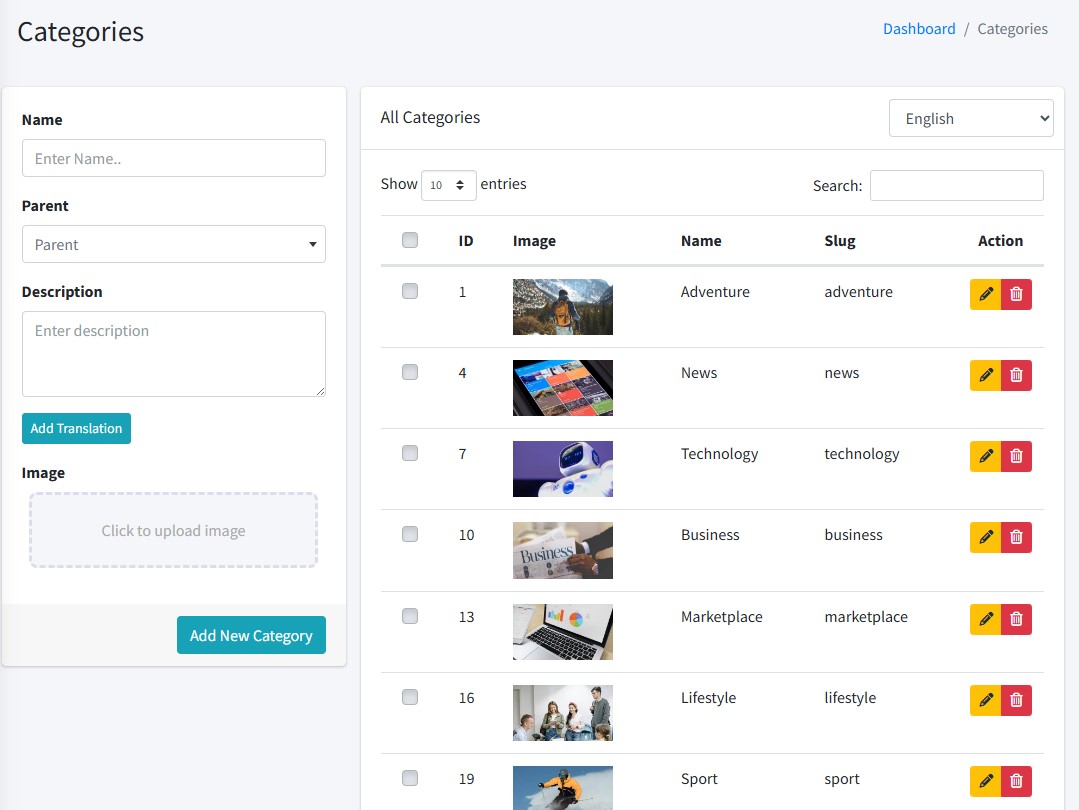Expand the English language selector
The image size is (1079, 810).
point(971,118)
